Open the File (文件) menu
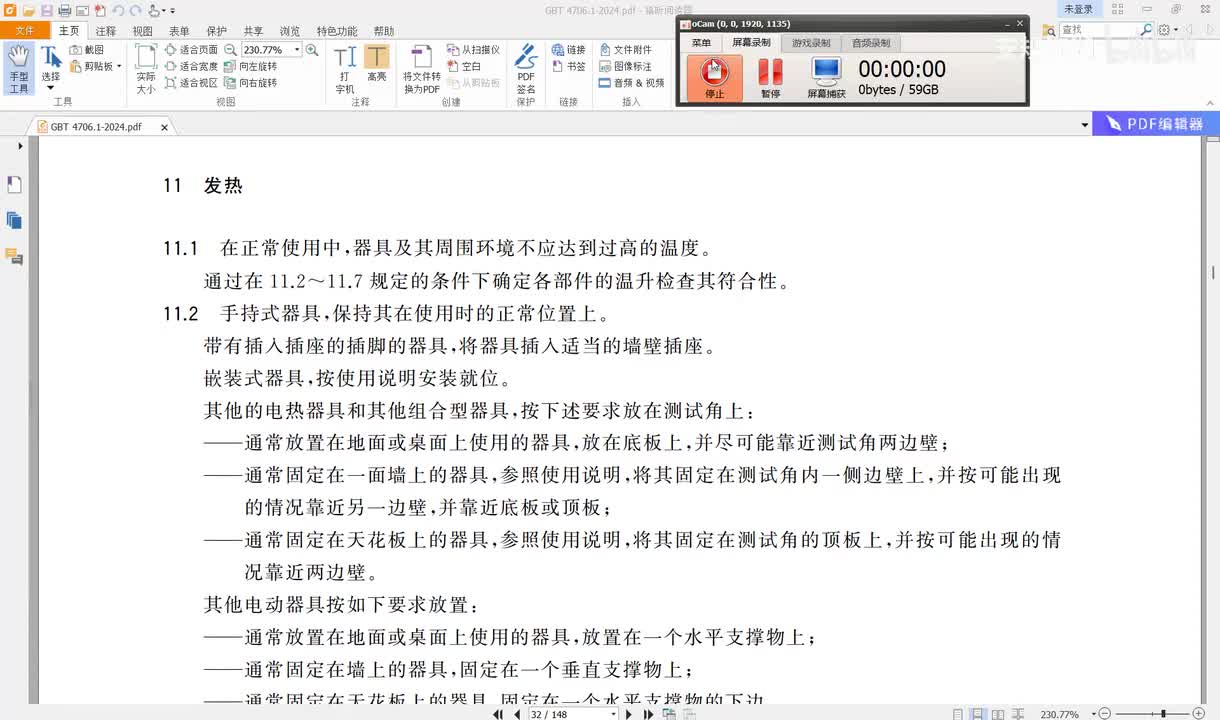 pos(24,31)
